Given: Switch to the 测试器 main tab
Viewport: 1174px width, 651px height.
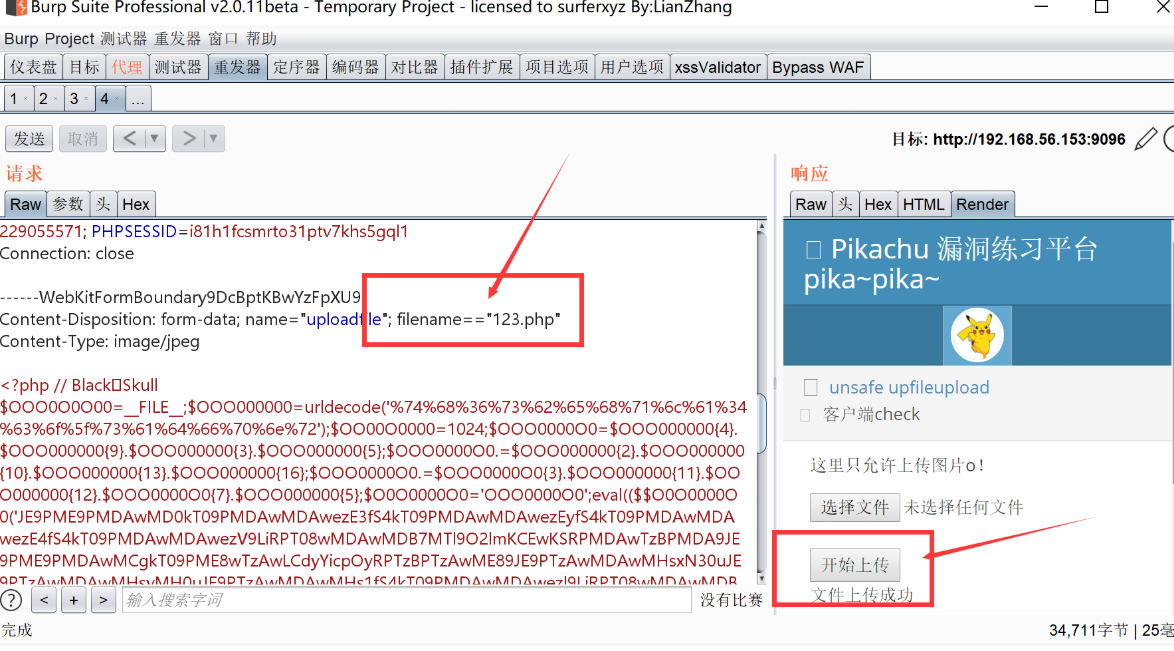Looking at the screenshot, I should tap(178, 67).
